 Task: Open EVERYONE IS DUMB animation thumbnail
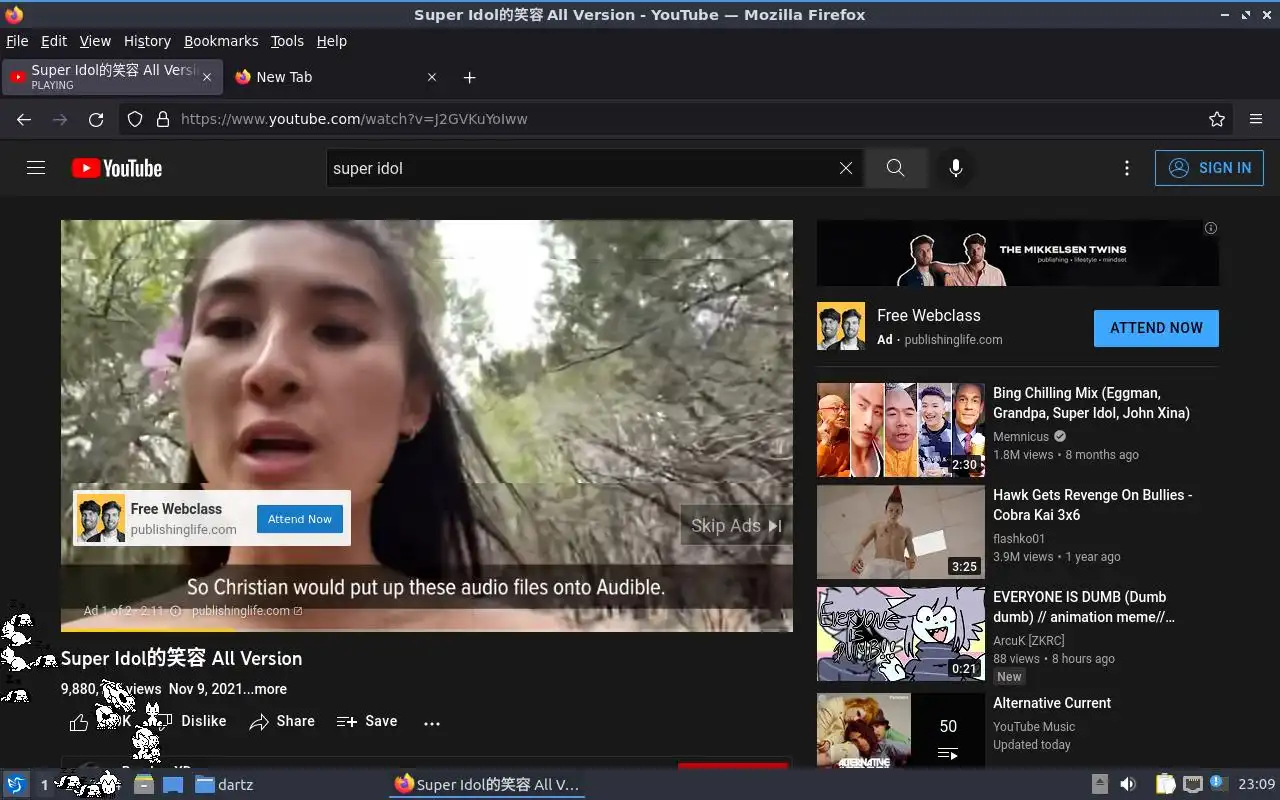pyautogui.click(x=901, y=634)
